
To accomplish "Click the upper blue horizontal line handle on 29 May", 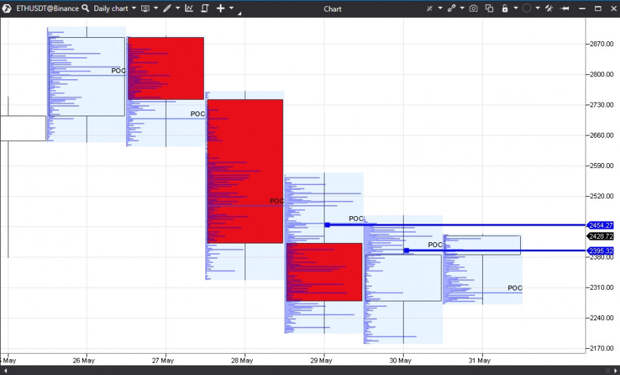I will click(327, 225).
